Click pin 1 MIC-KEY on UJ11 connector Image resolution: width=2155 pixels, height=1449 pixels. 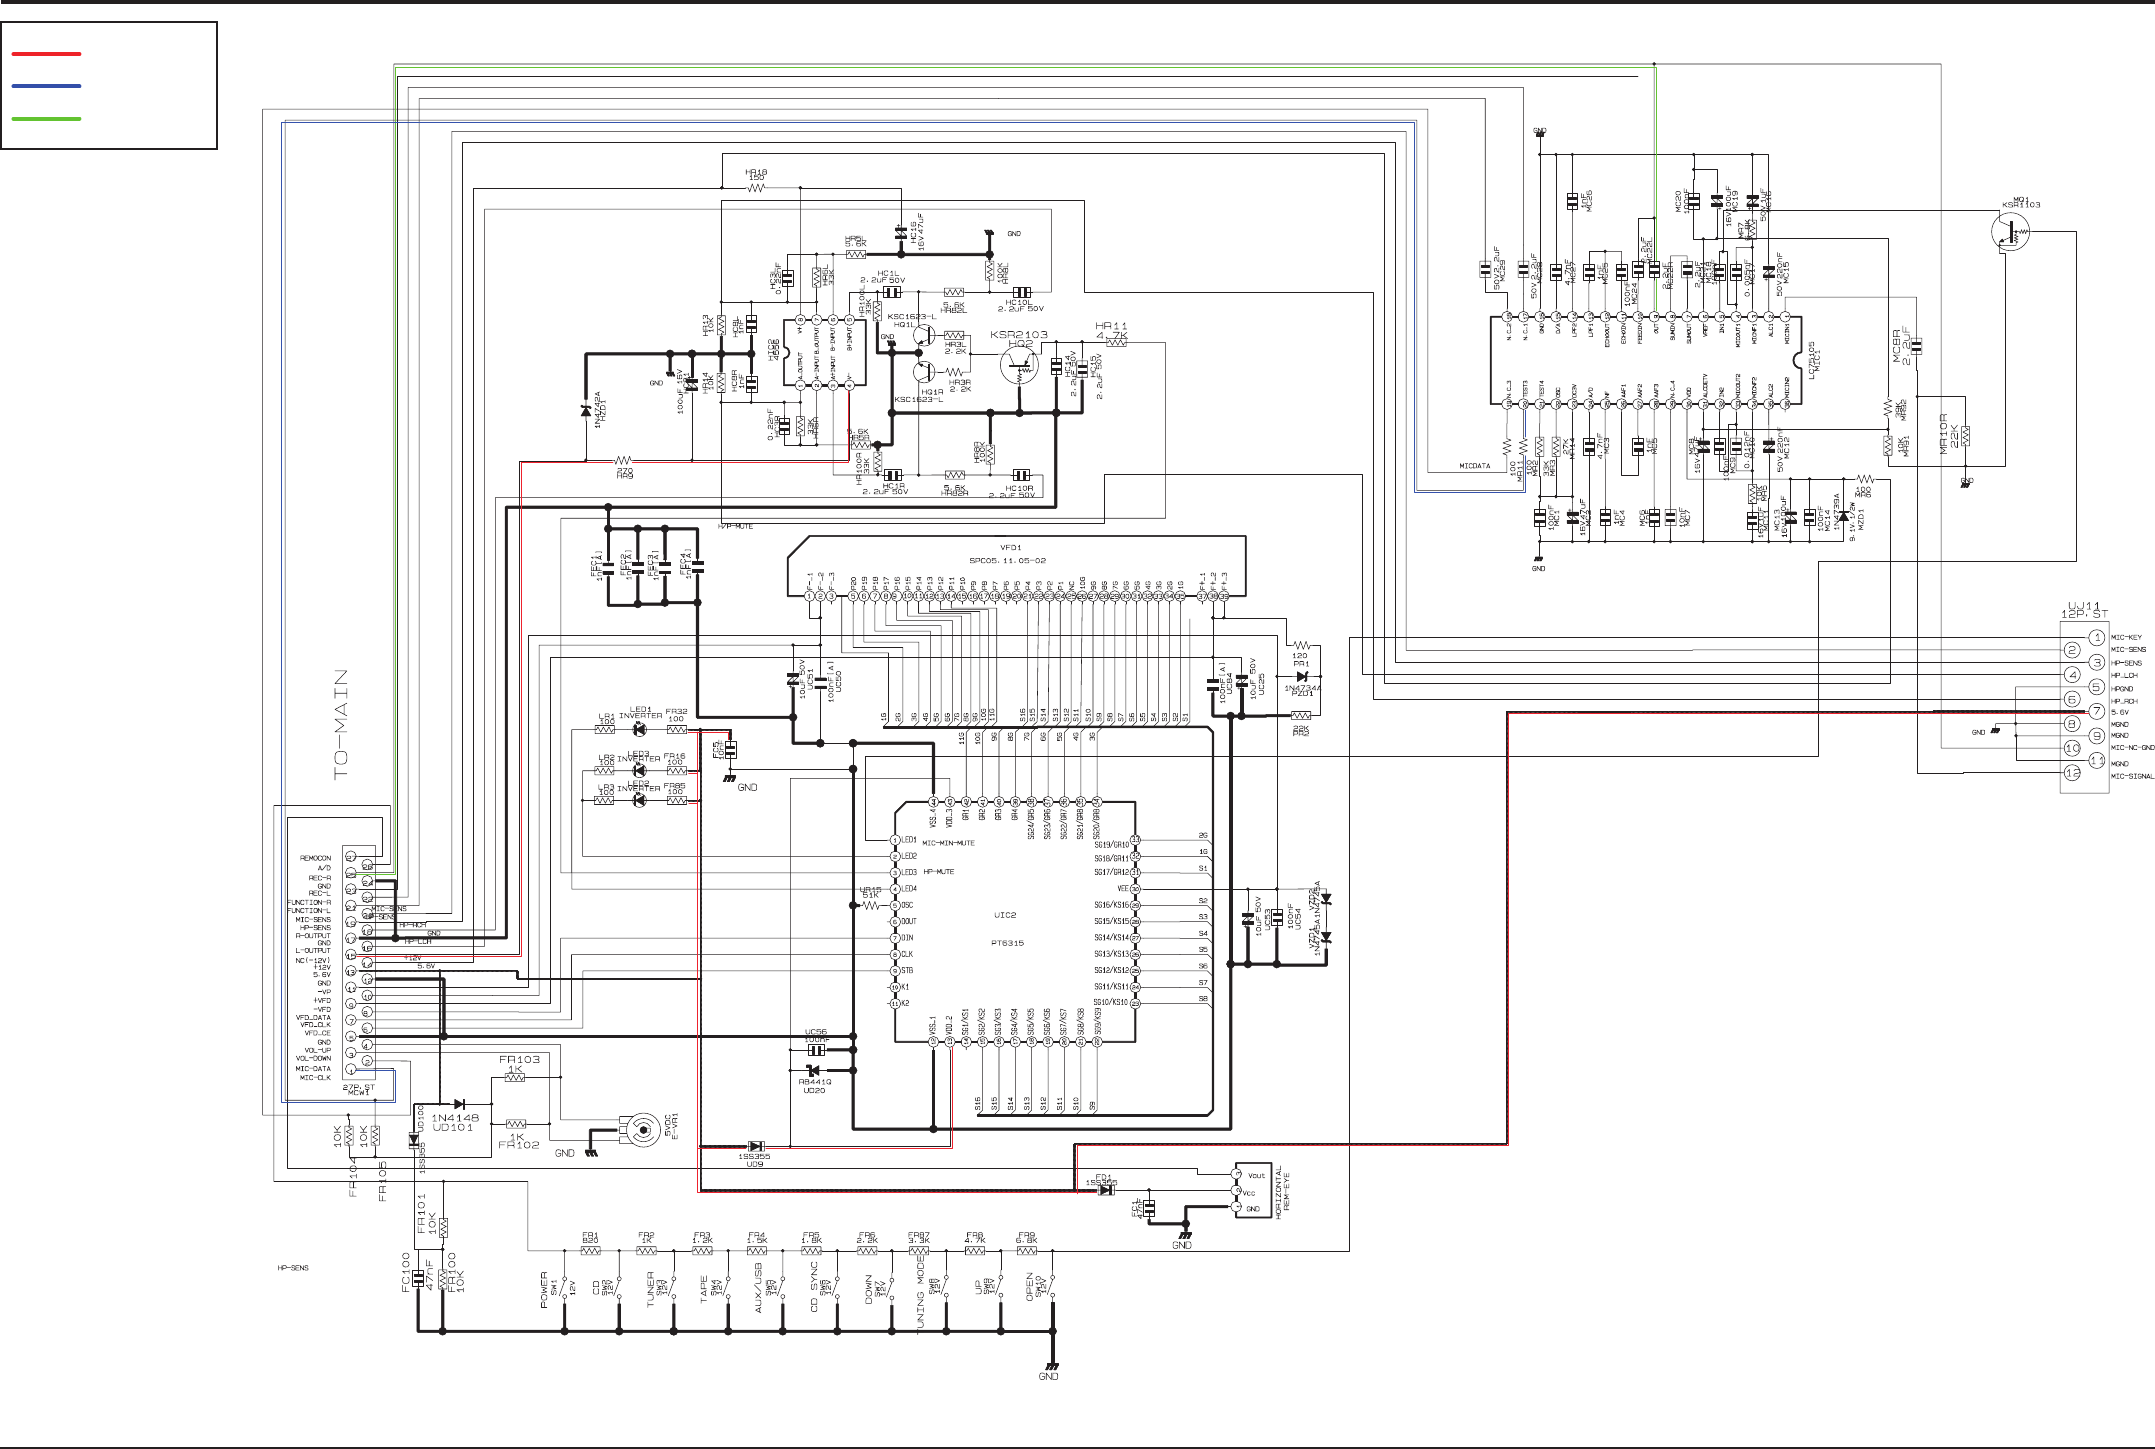click(x=2097, y=638)
